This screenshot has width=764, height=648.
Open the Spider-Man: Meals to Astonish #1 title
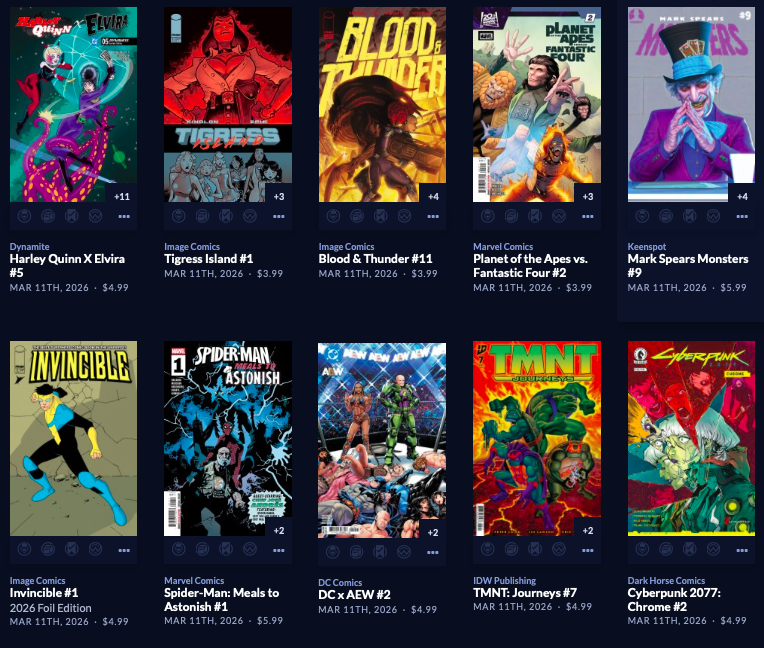(222, 600)
